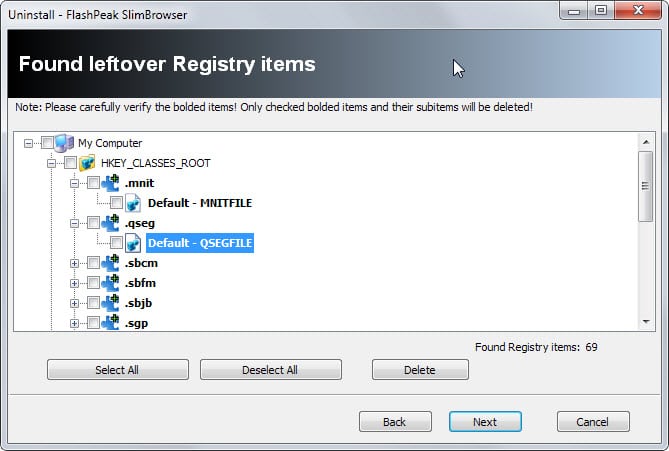Screen dimensions: 669x451
Task: Enable the .sbjb key checkbox
Action: 93,303
